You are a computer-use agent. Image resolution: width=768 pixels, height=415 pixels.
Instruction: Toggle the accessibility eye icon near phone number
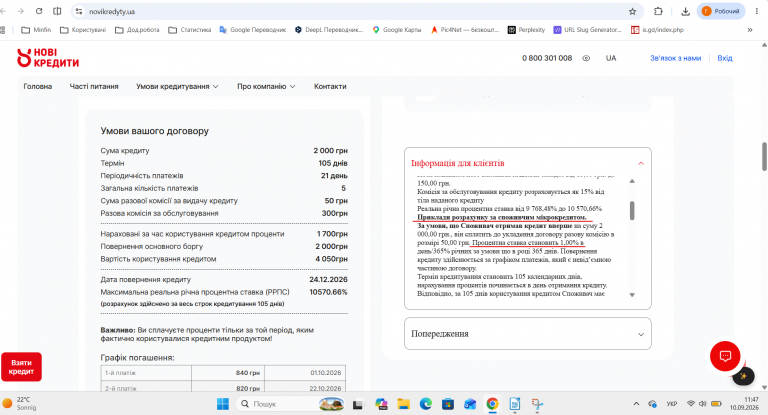point(586,58)
